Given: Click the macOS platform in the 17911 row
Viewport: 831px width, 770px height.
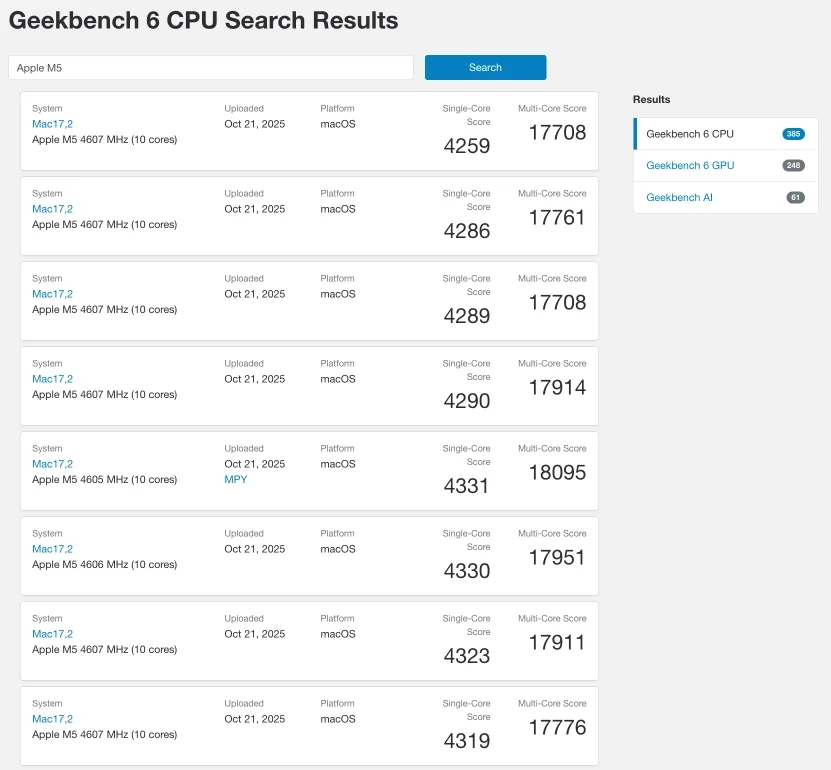Looking at the screenshot, I should coord(338,634).
